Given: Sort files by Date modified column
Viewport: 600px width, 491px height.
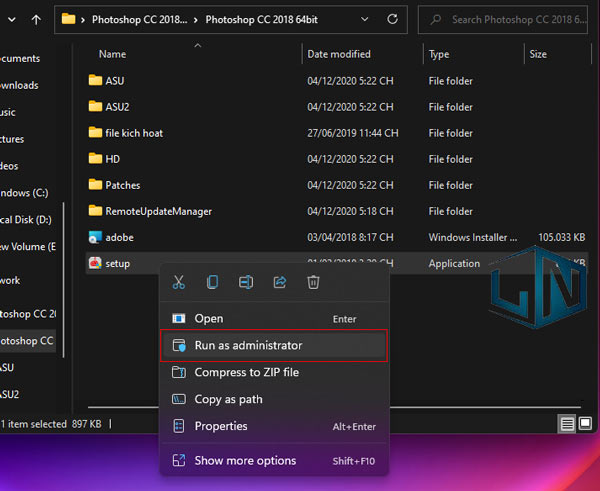Looking at the screenshot, I should coord(339,54).
